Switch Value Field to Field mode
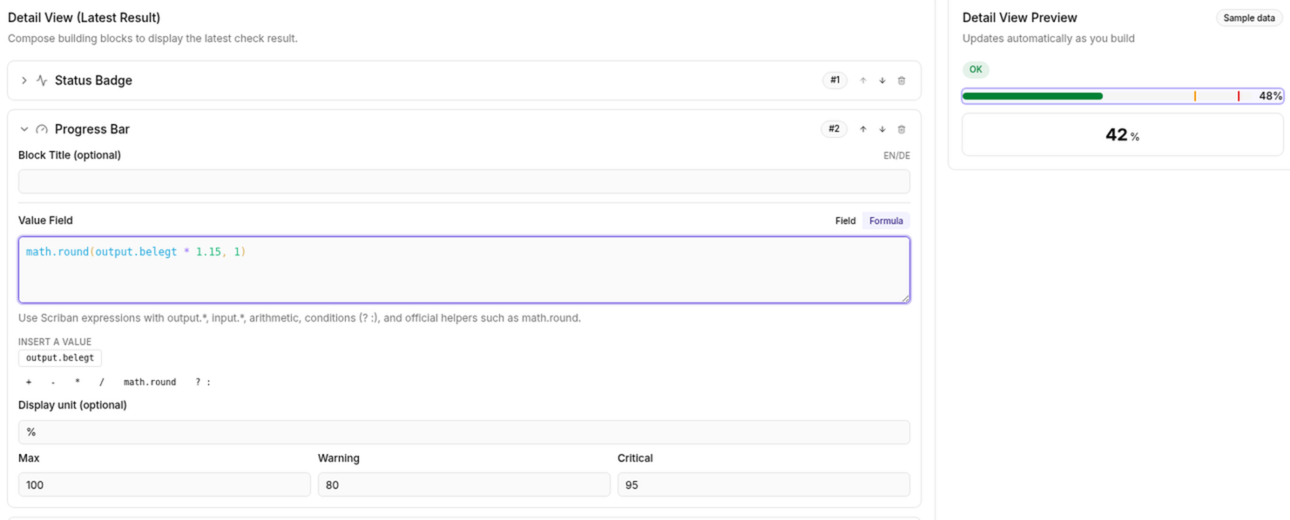This screenshot has width=1290, height=520. tap(845, 221)
